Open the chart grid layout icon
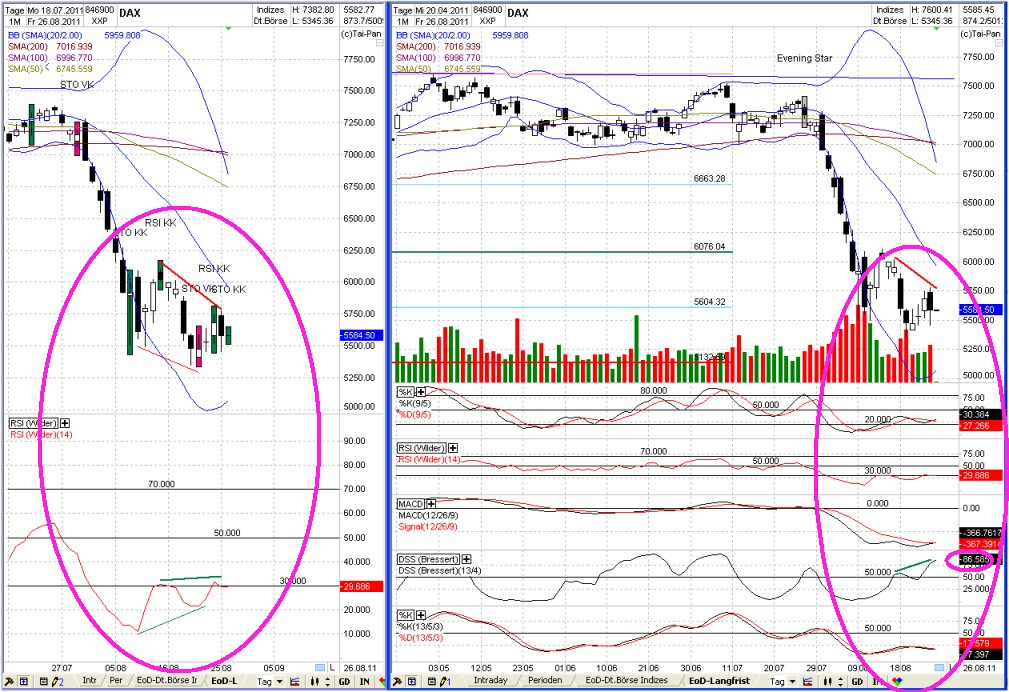 point(24,681)
